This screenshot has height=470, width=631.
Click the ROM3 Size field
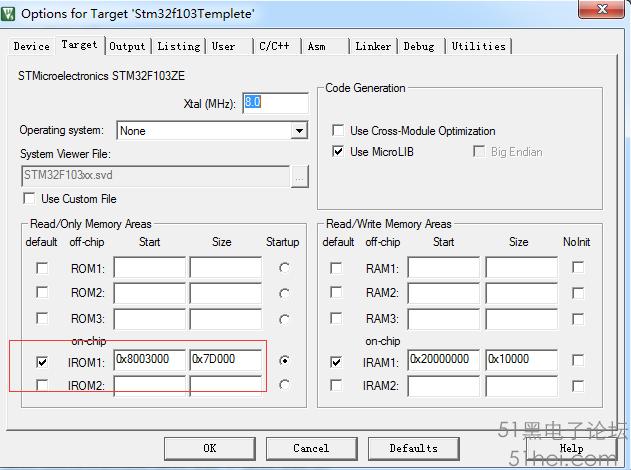click(x=226, y=319)
